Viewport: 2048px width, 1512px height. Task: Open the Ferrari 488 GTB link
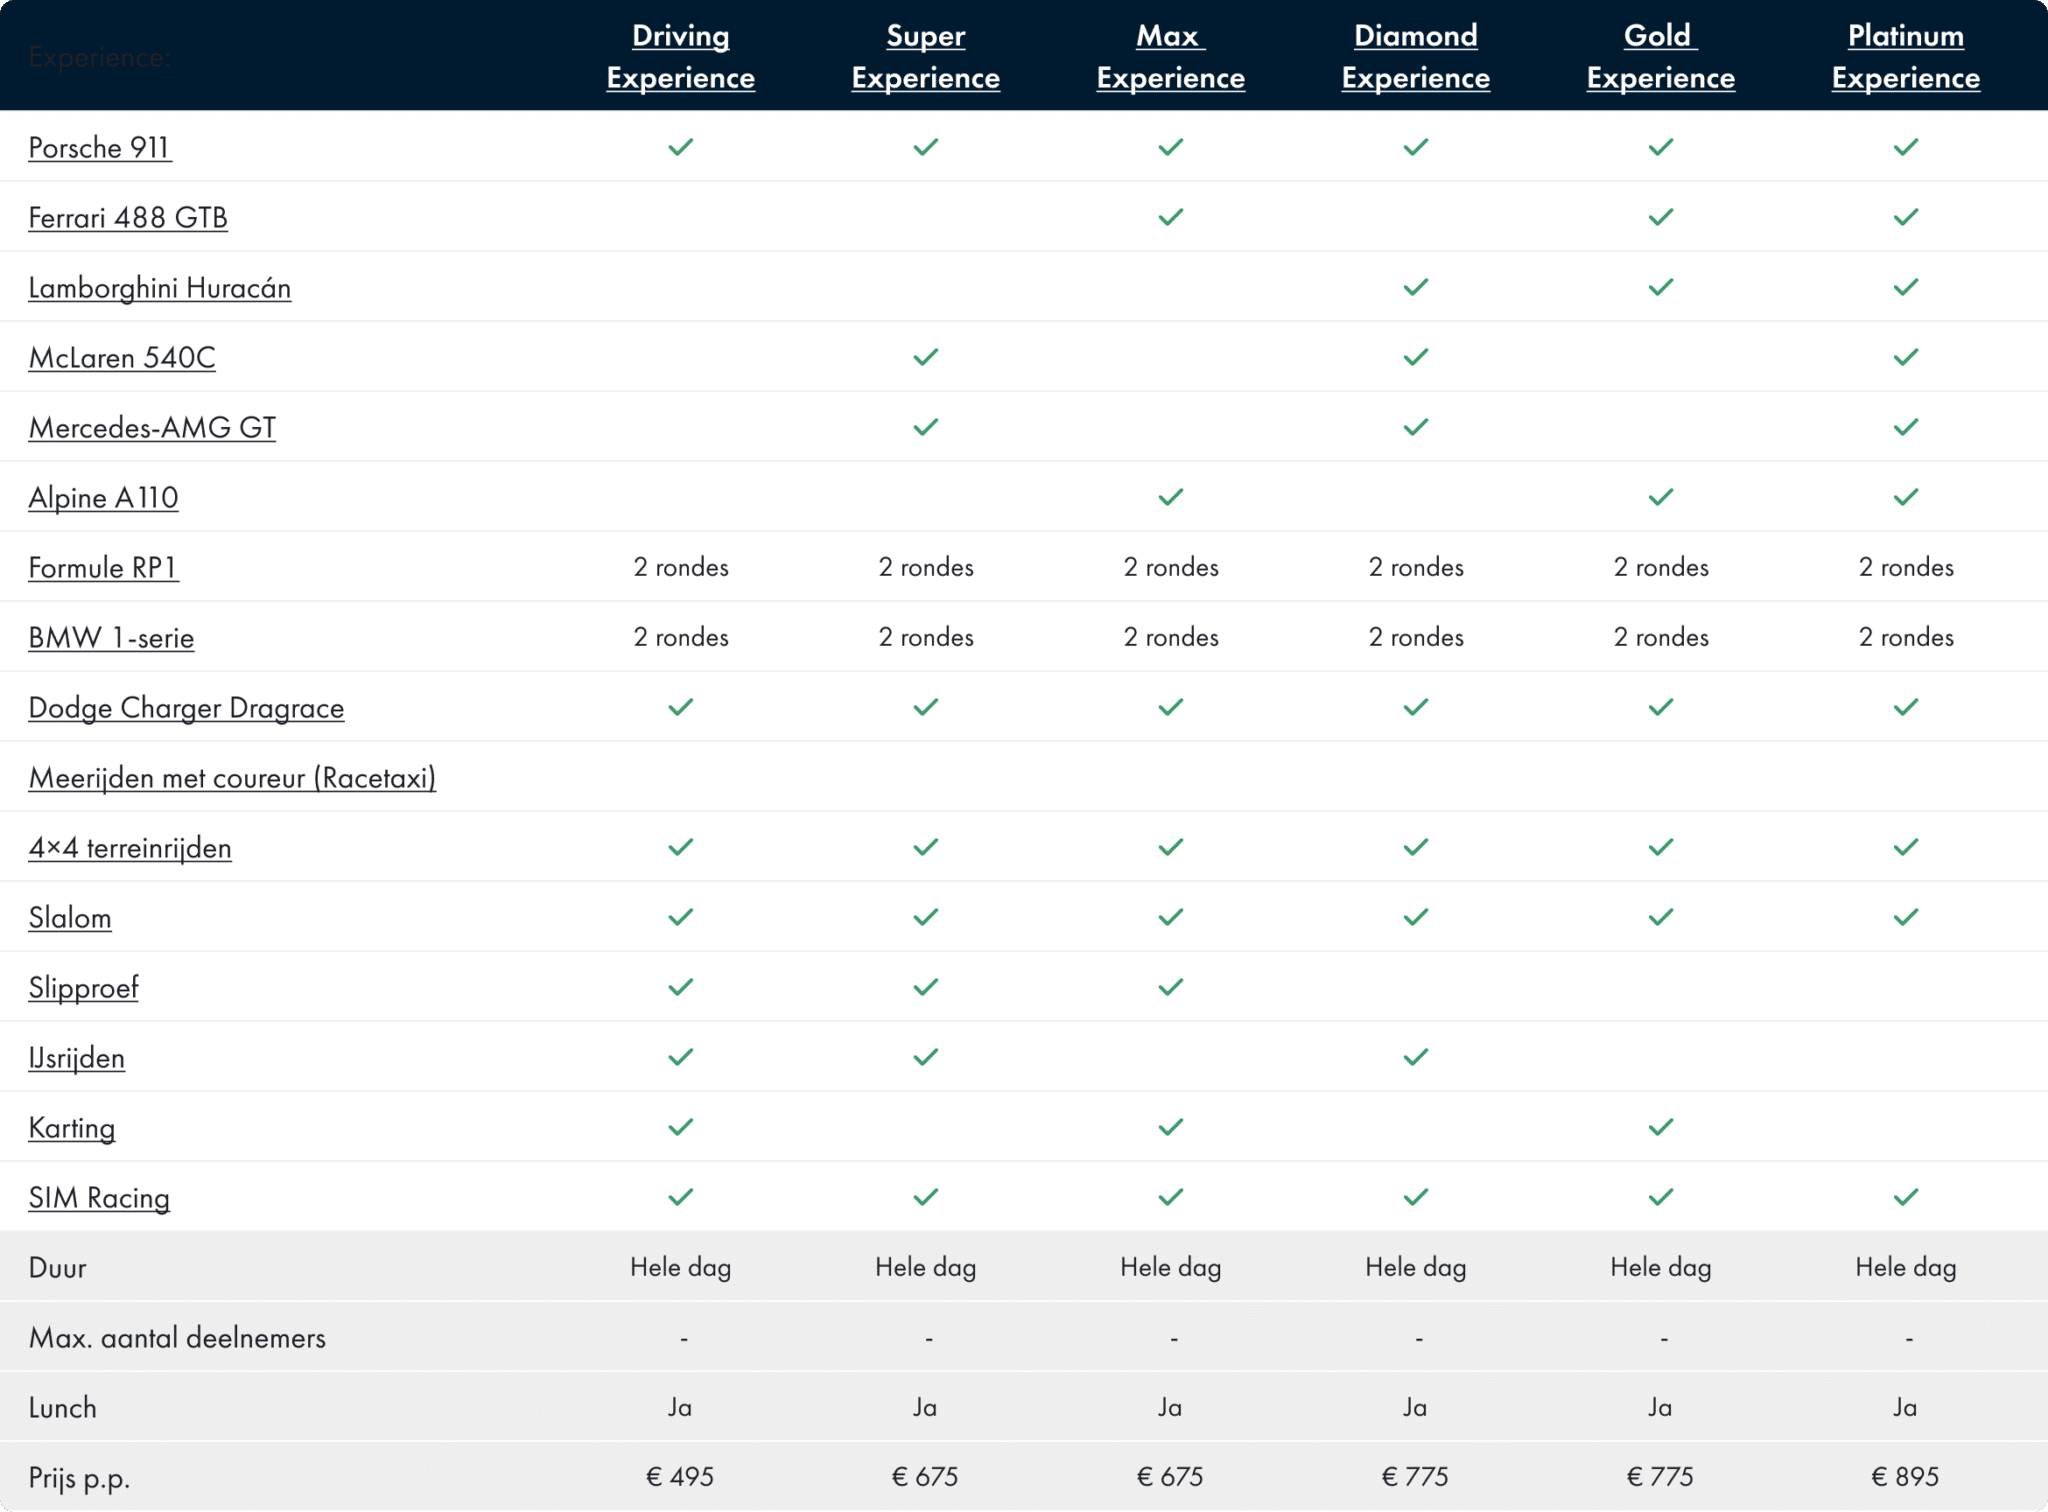click(128, 218)
